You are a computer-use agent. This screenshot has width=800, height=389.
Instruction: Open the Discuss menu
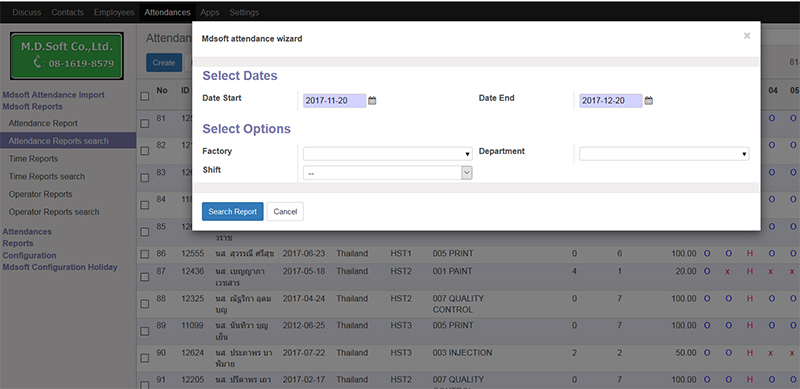point(27,12)
